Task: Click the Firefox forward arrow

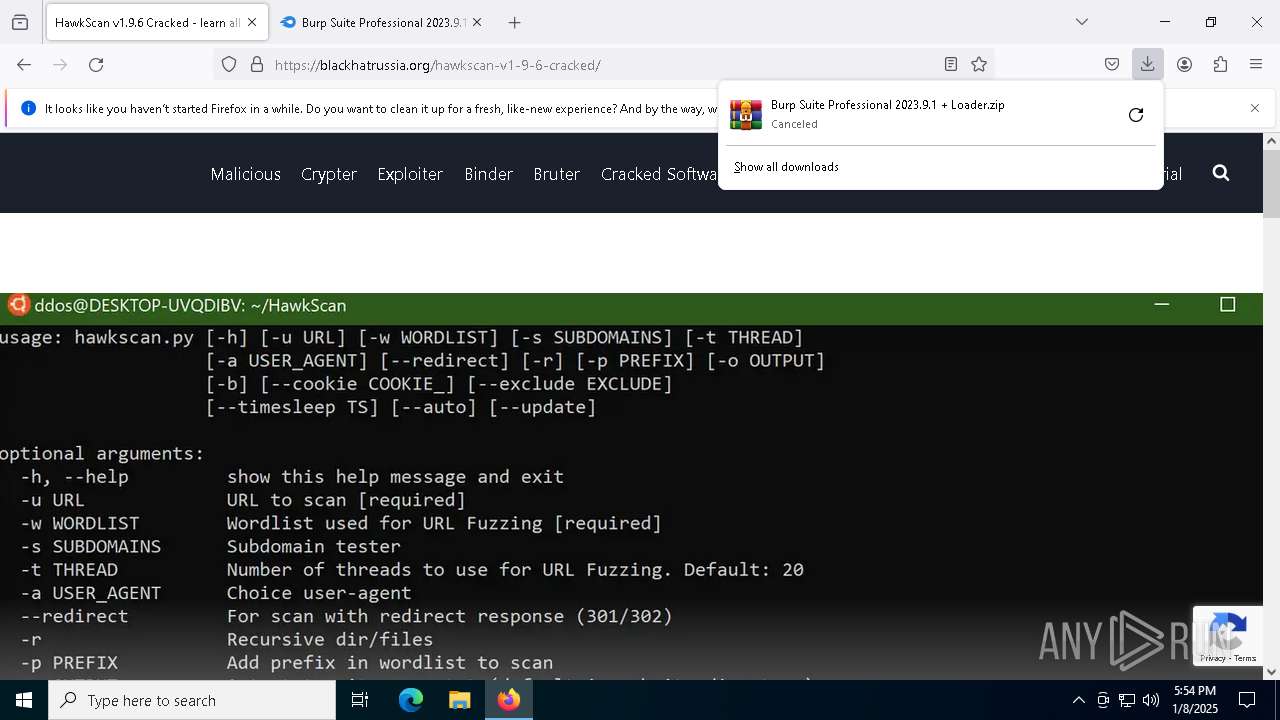Action: click(60, 65)
